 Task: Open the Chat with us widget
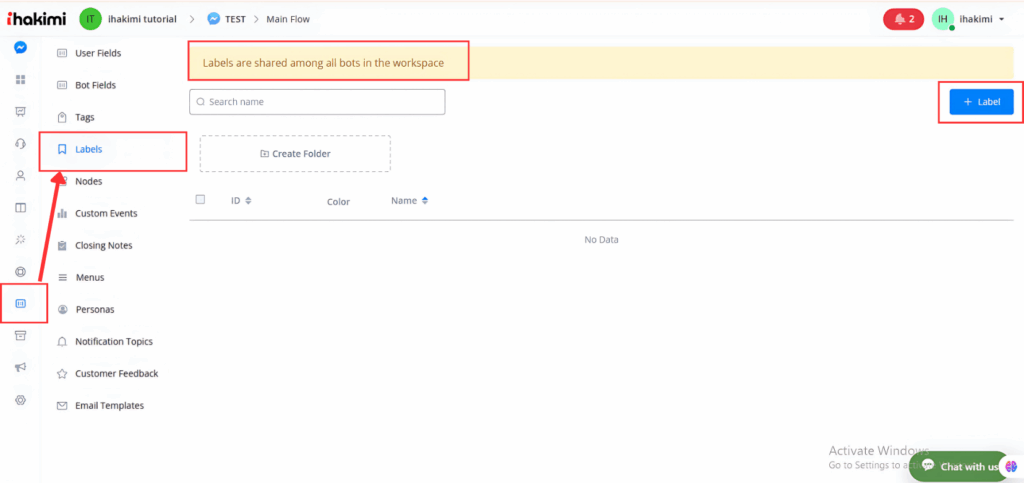(959, 466)
